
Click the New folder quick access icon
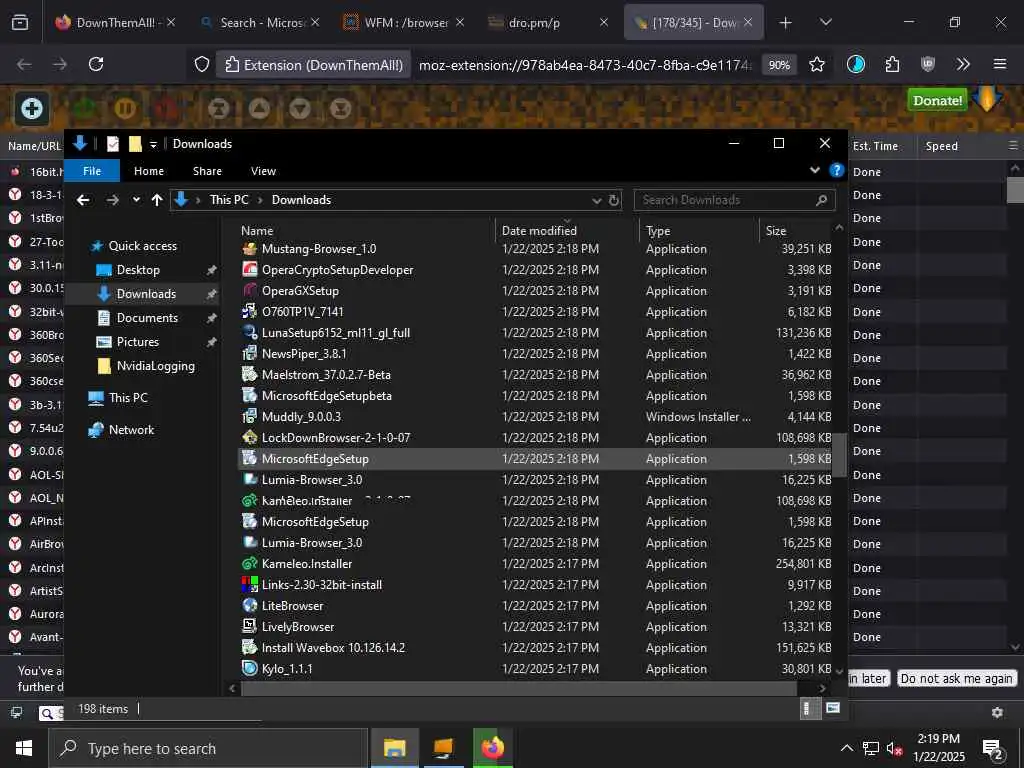[x=135, y=144]
